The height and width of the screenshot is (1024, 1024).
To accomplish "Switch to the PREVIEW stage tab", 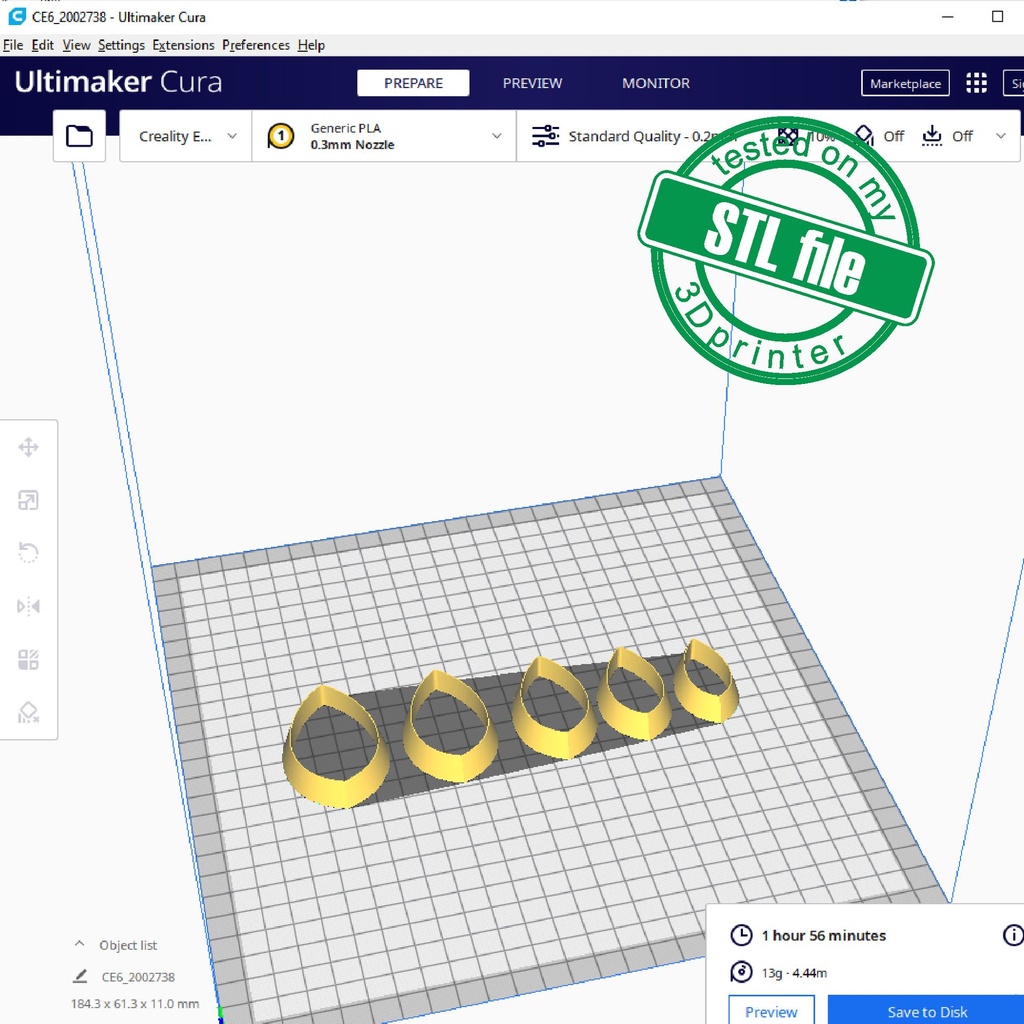I will pos(532,83).
